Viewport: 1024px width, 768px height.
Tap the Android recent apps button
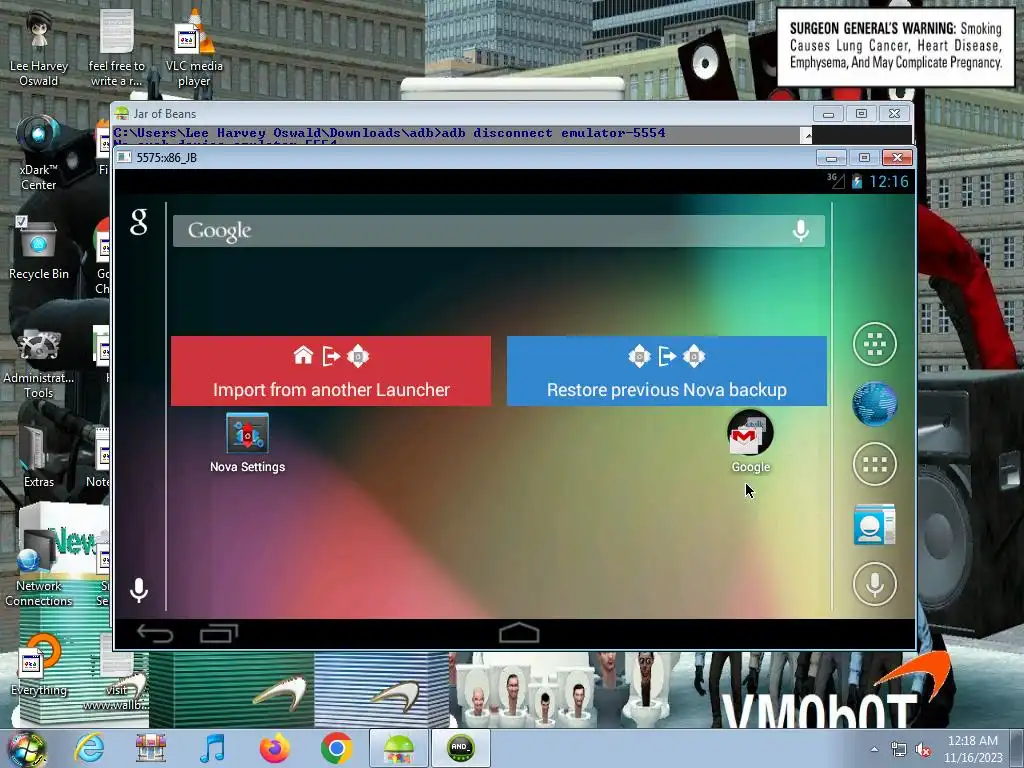pos(219,633)
